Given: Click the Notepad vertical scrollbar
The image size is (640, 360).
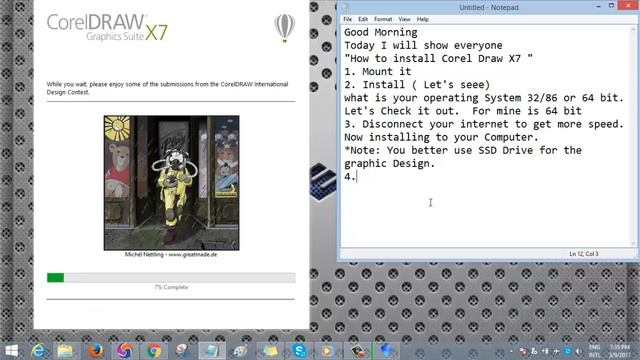Looking at the screenshot, I should coord(634,136).
